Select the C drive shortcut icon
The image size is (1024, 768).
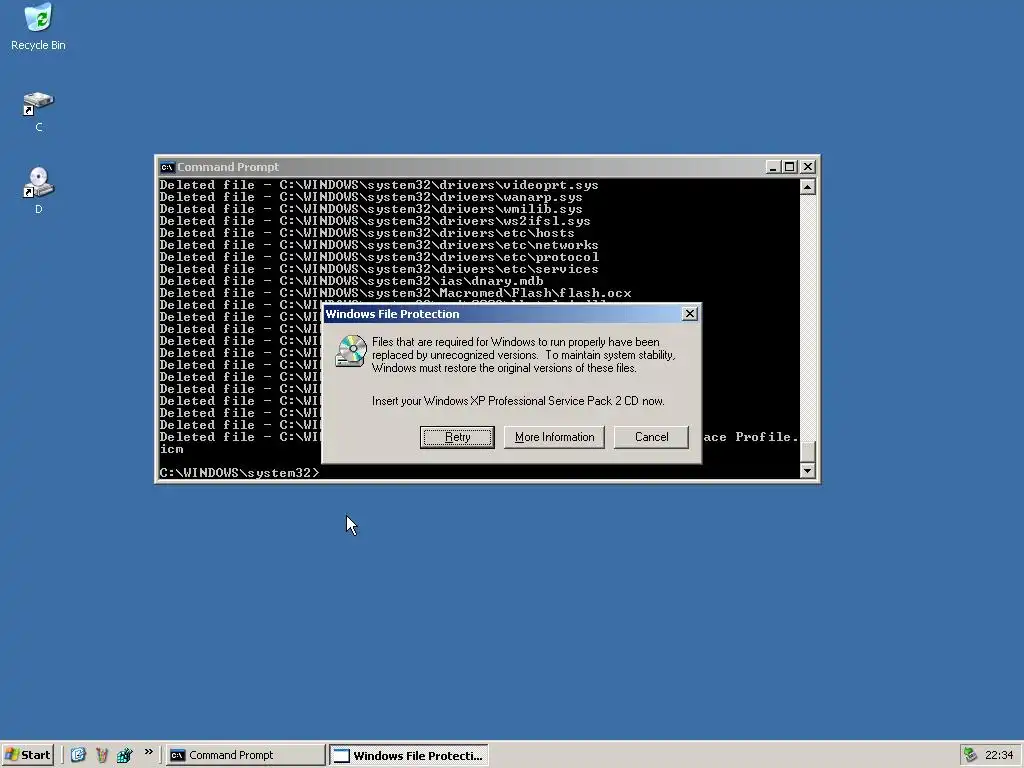39,111
